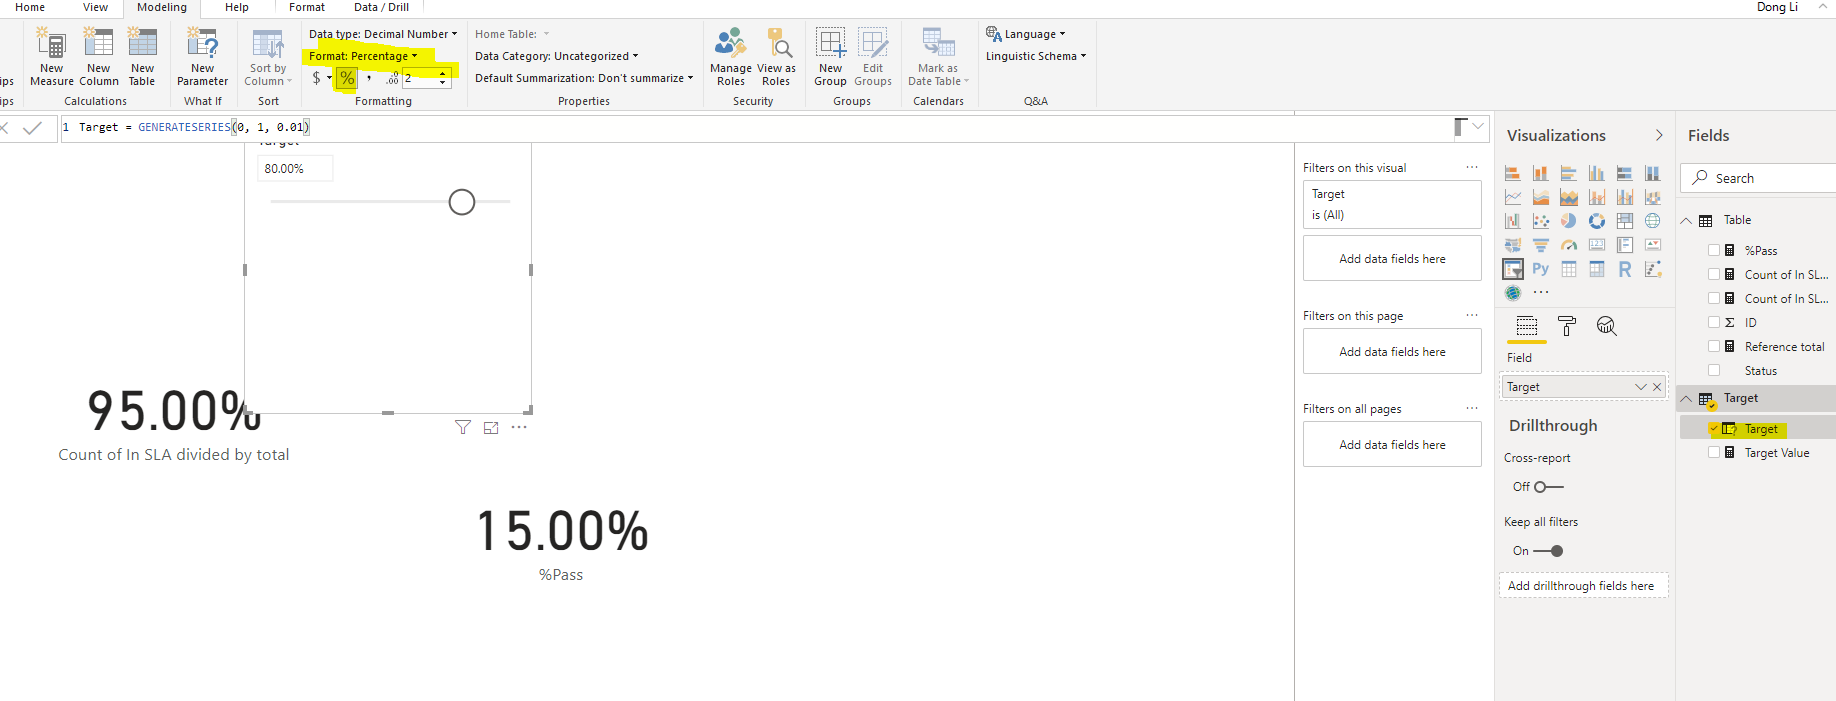Select the R script visual icon
1836x701 pixels.
pos(1624,269)
